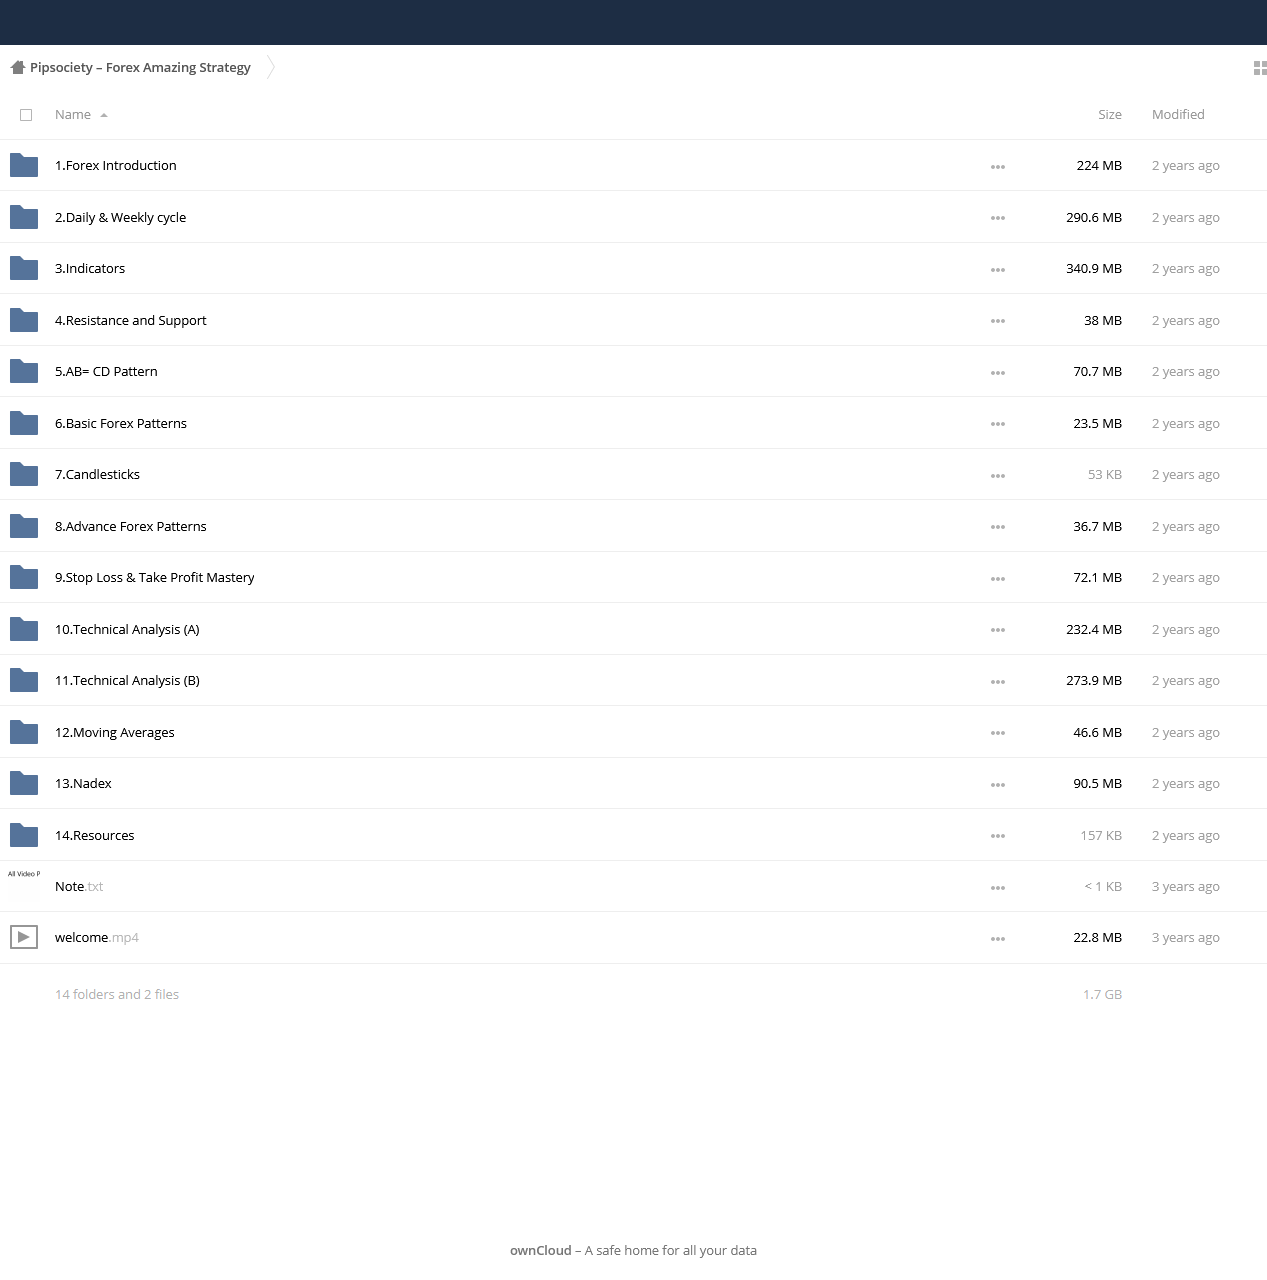Play the welcome.mp4 file name
Viewport: 1267px width, 1280px height.
tap(97, 938)
